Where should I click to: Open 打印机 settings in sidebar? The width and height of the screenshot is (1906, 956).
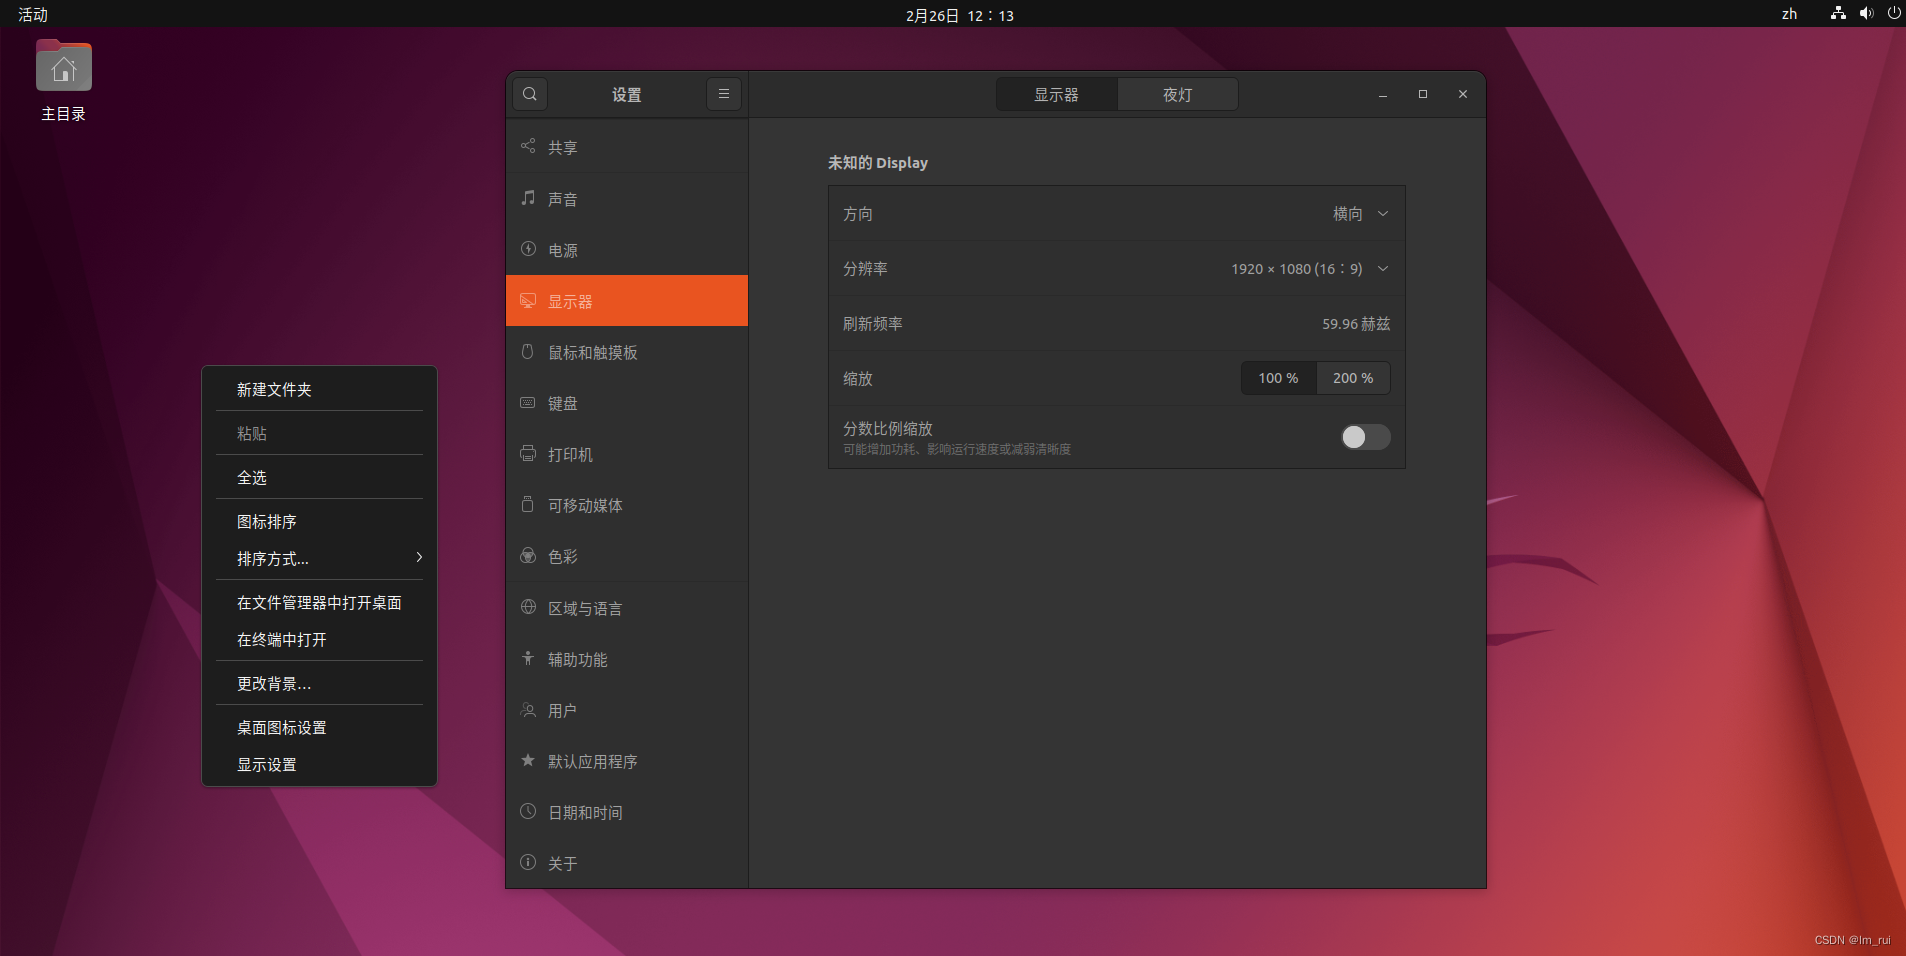click(627, 454)
